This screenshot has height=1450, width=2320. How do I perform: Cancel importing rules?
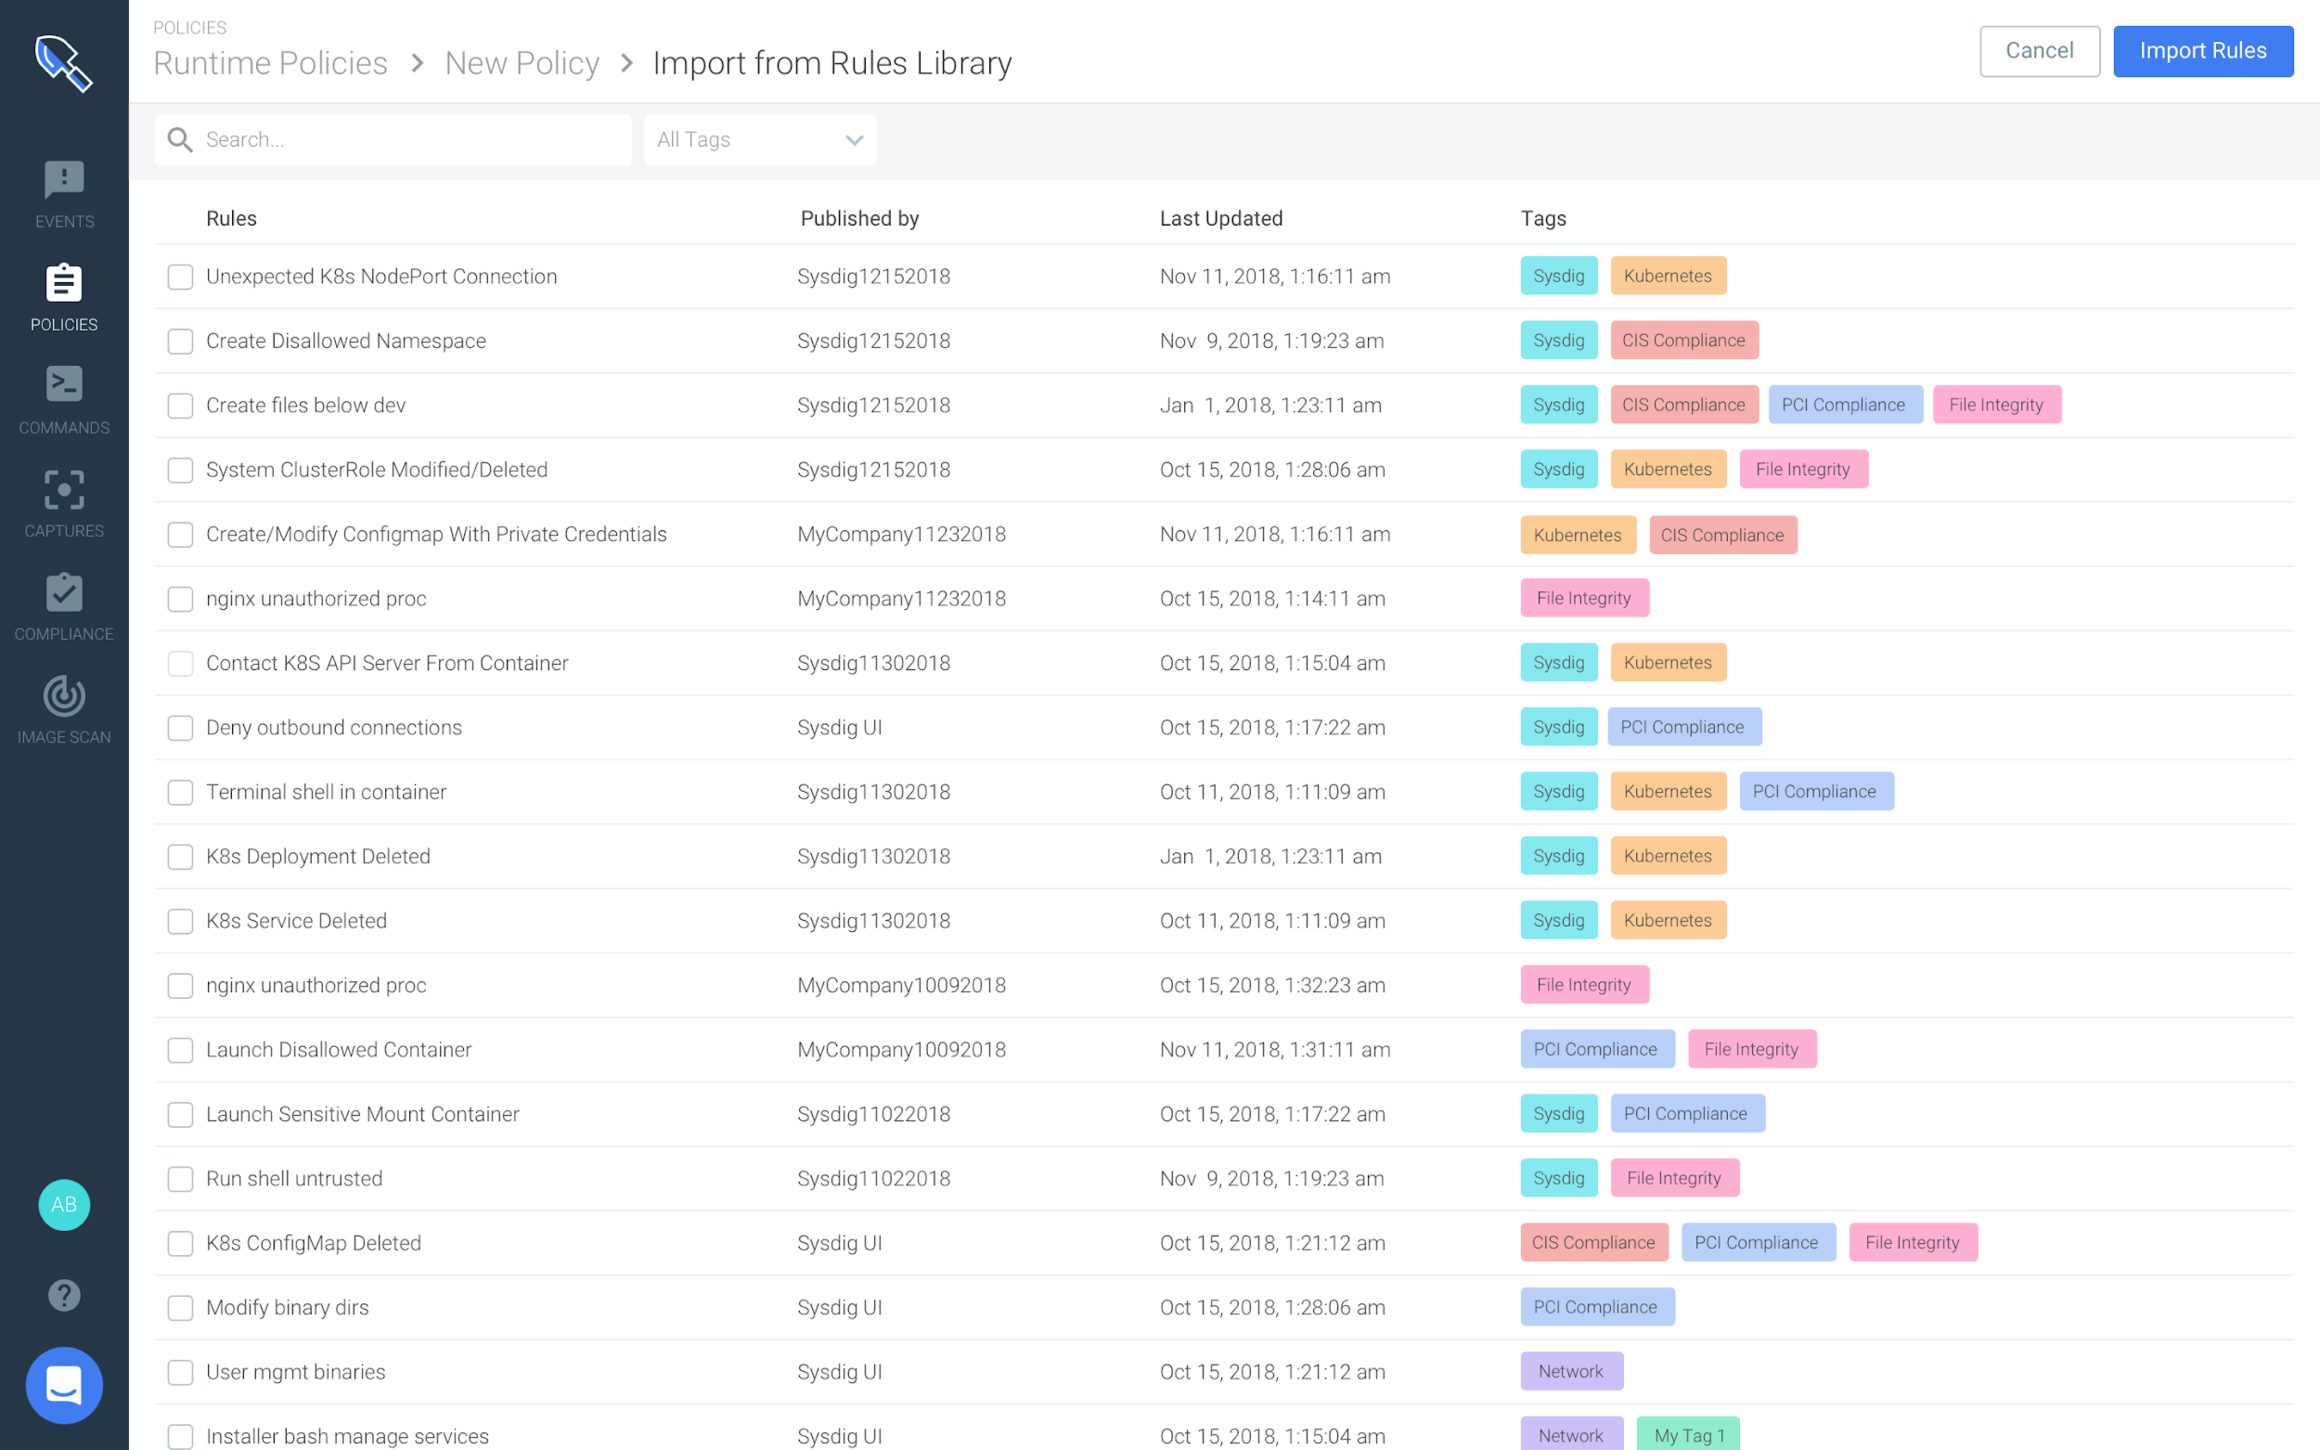(x=2039, y=51)
